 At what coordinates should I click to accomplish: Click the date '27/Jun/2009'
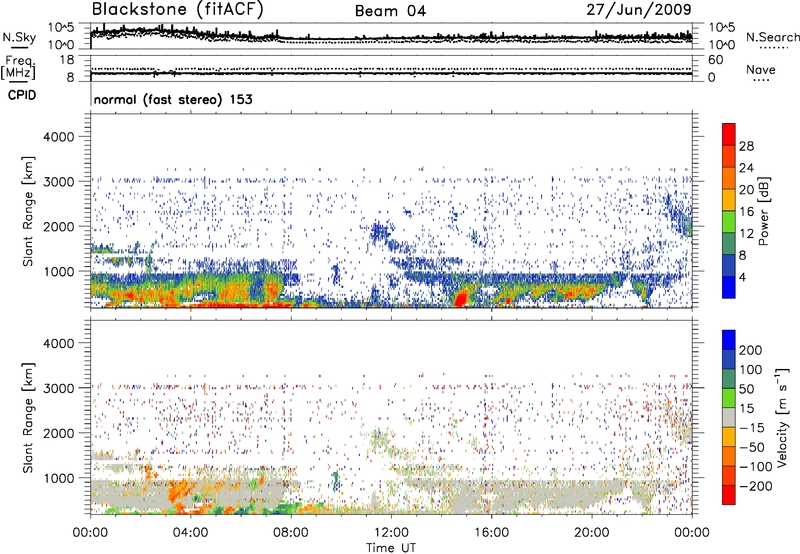639,9
